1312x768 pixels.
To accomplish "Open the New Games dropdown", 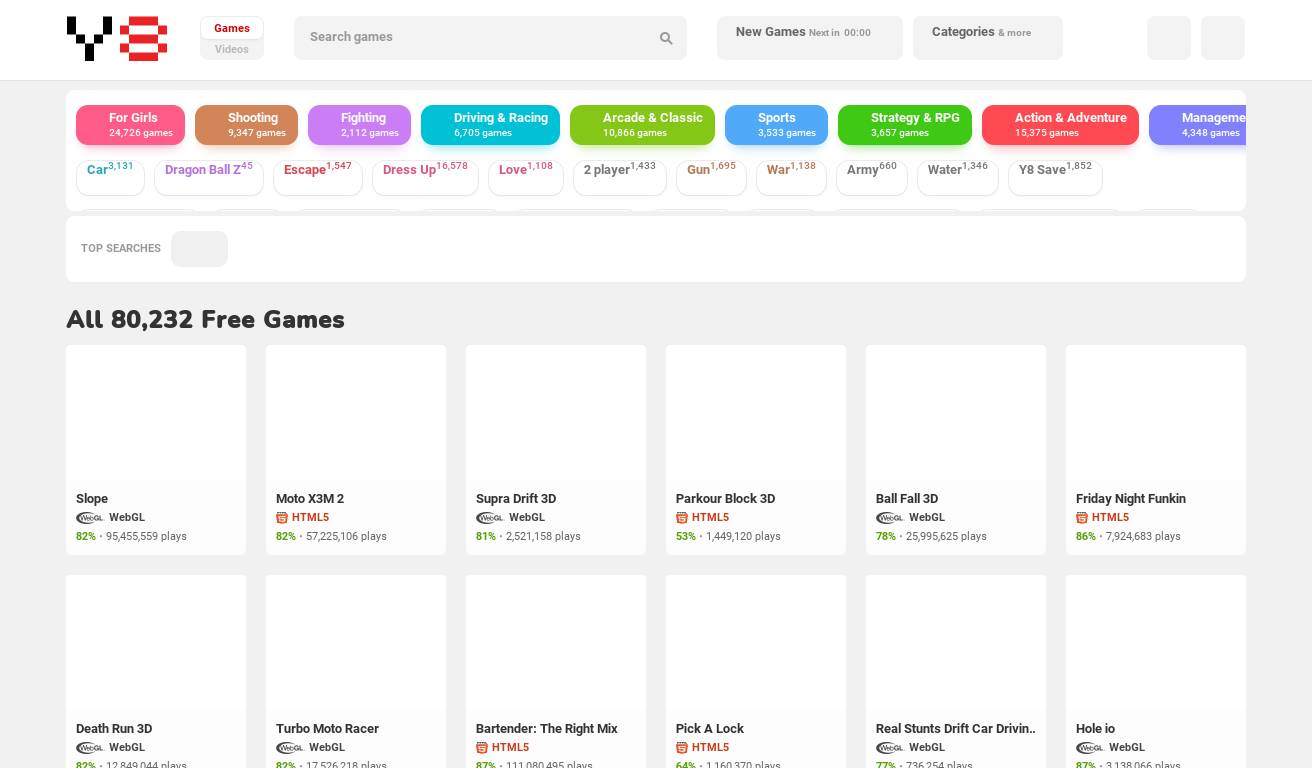I will pos(809,38).
